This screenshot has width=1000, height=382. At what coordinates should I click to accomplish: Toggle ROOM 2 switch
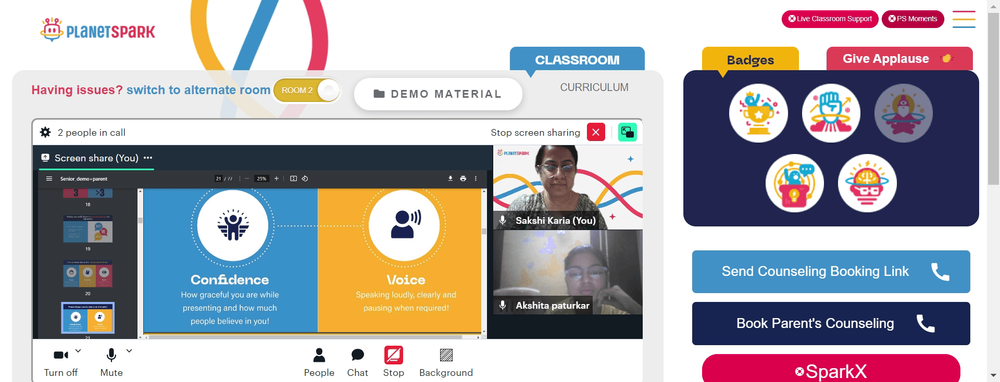[x=307, y=91]
